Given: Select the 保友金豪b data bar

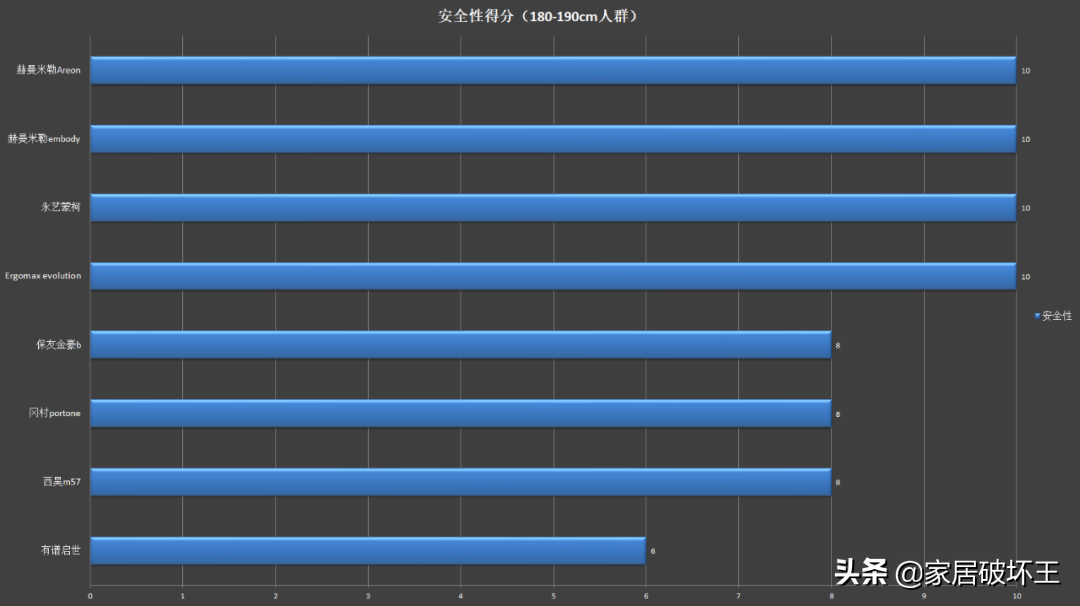Looking at the screenshot, I should 461,344.
